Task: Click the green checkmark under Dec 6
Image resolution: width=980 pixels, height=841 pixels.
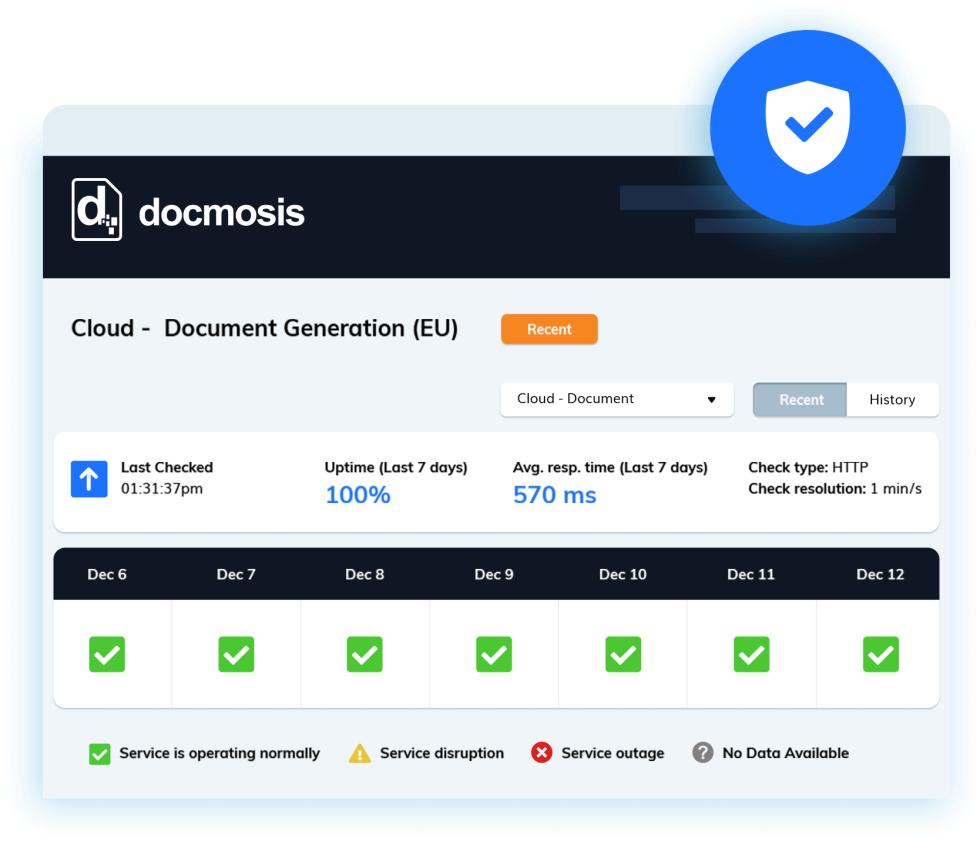Action: 107,654
